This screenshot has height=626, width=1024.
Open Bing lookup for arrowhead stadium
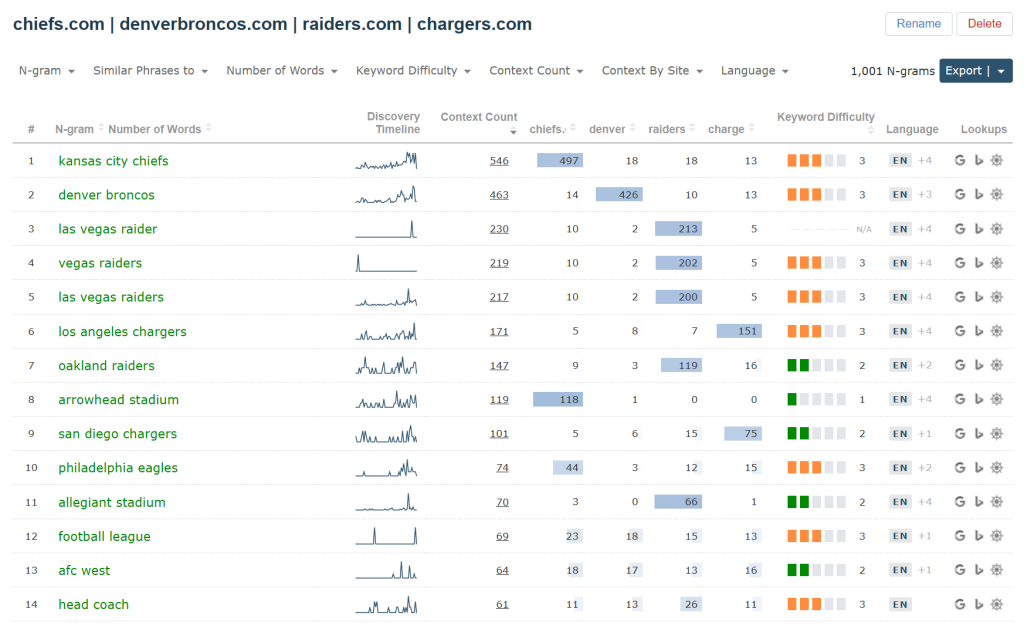click(978, 399)
